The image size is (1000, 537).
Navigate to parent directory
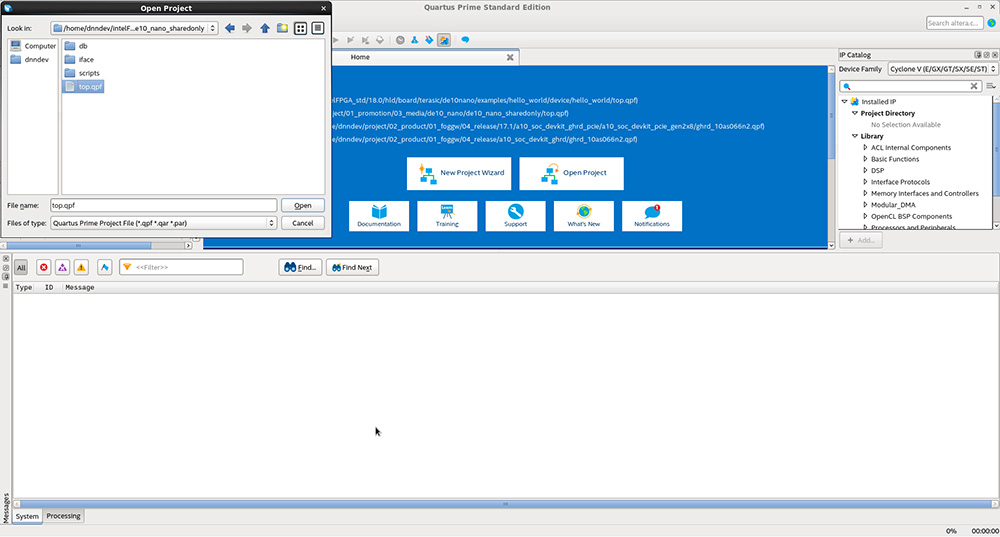265,28
